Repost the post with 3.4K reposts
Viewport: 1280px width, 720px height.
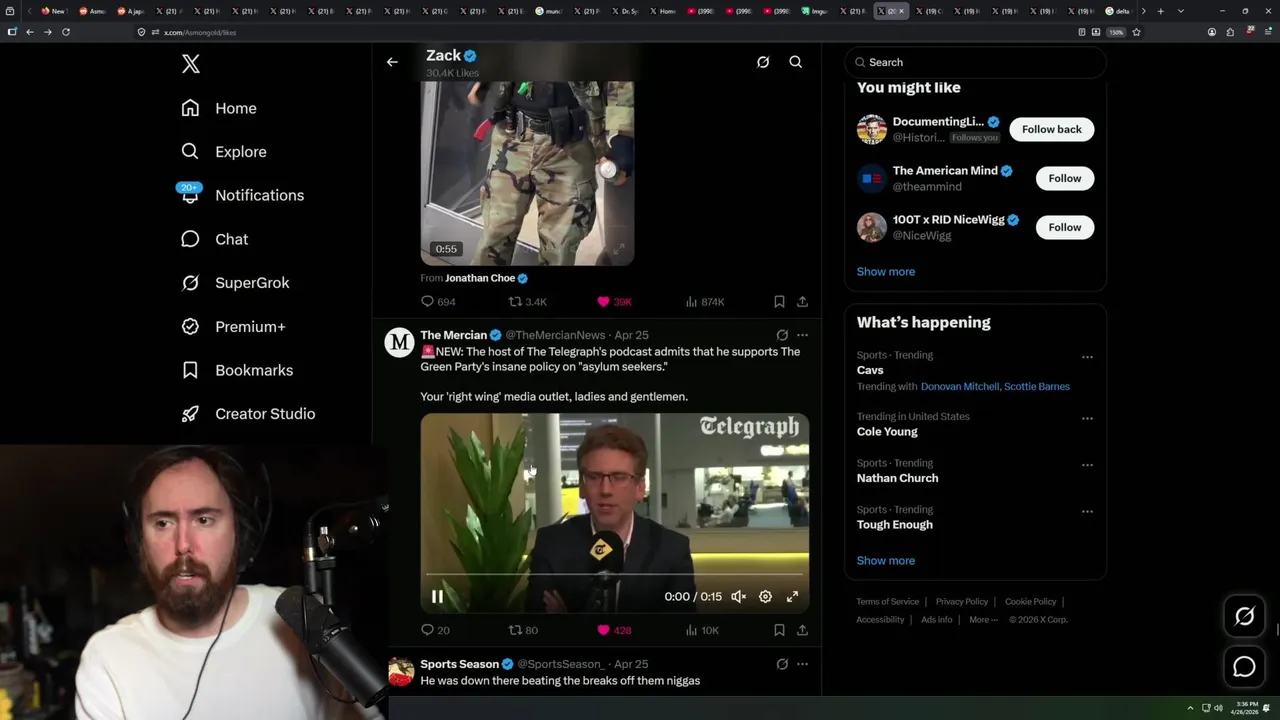tap(527, 301)
